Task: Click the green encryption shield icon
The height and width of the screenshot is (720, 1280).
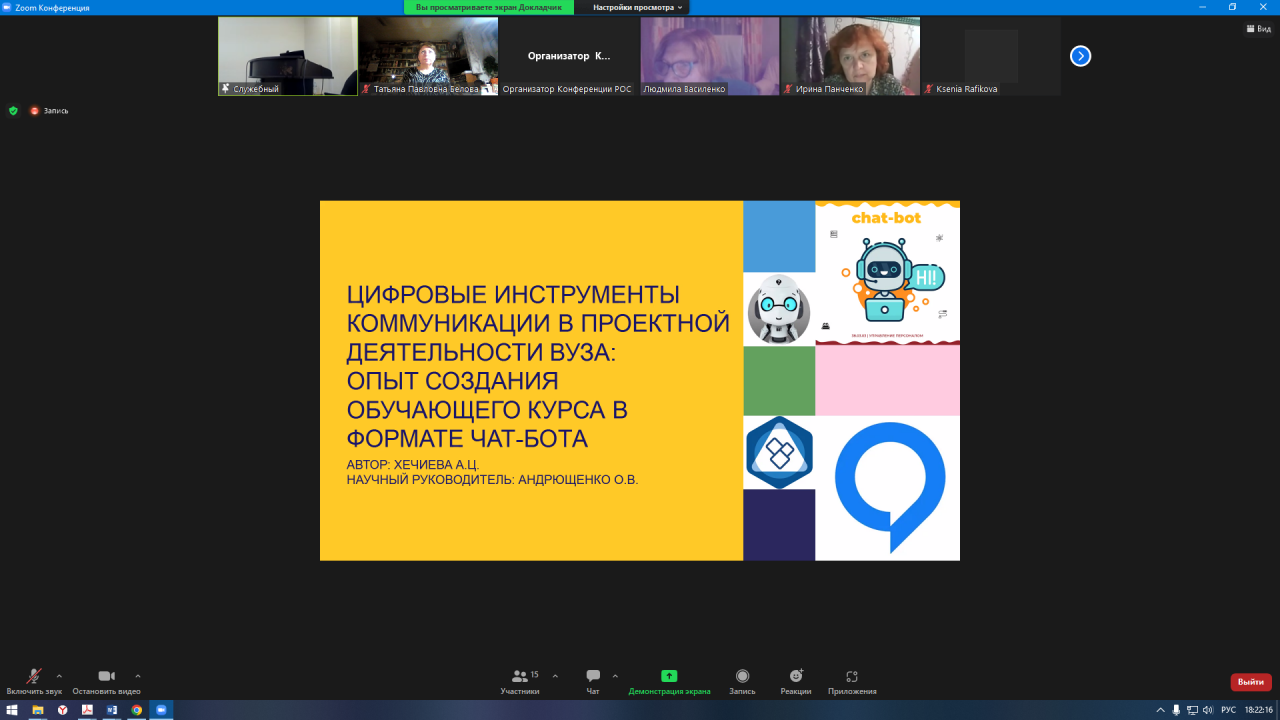Action: (x=13, y=110)
